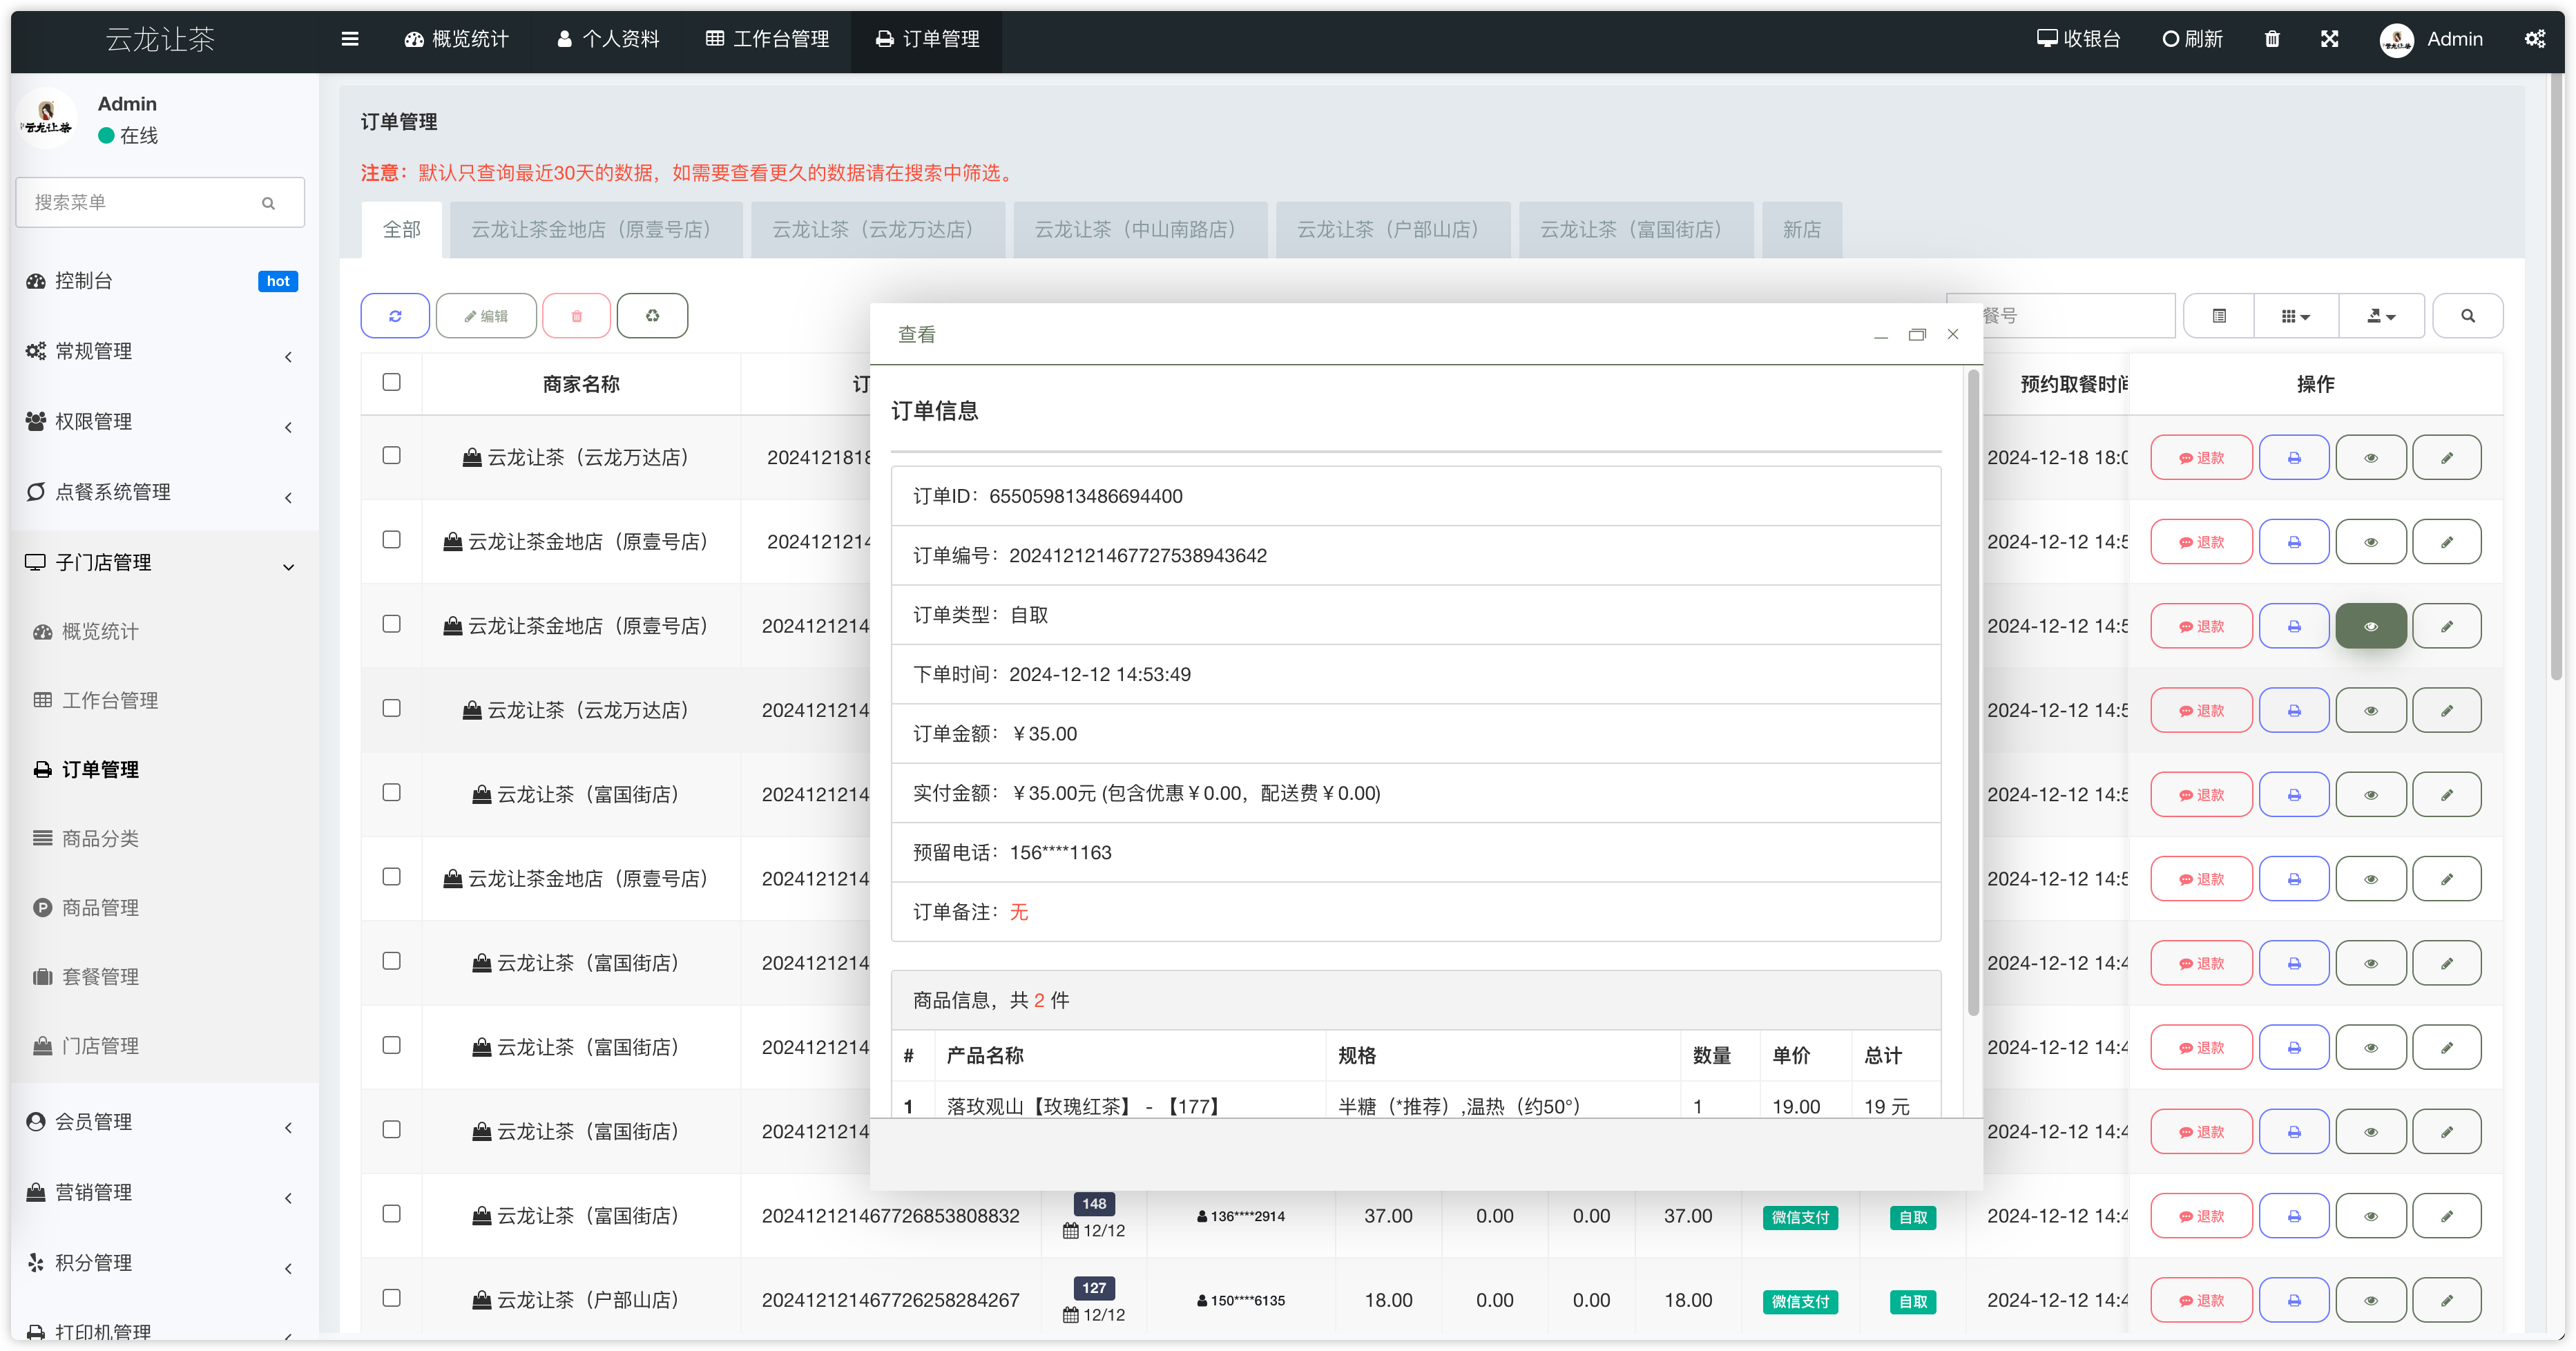View order 202412121467726853808832 via eye icon
This screenshot has width=2576, height=1351.
tap(2370, 1217)
